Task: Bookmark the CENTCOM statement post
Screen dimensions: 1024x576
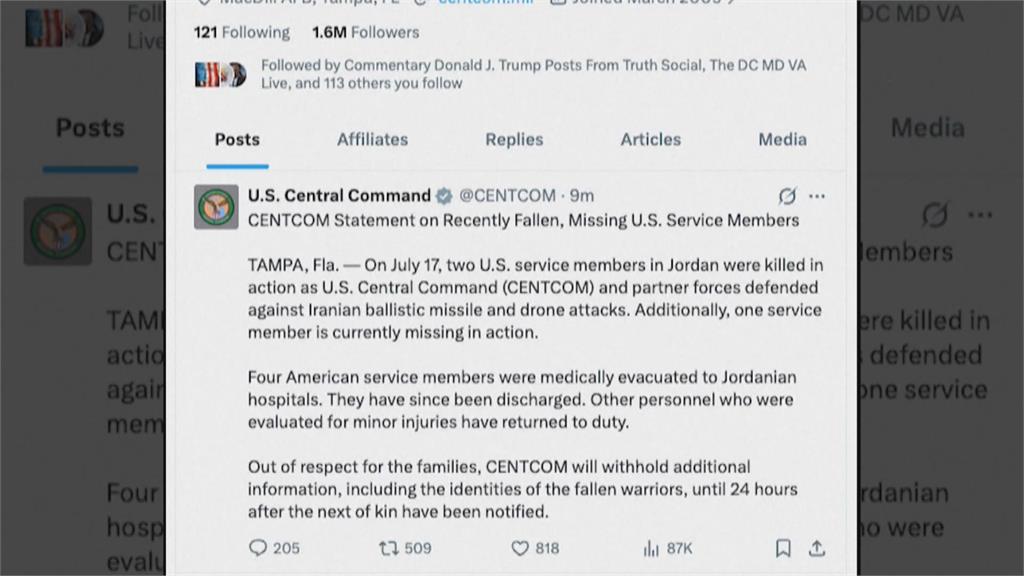Action: [783, 548]
